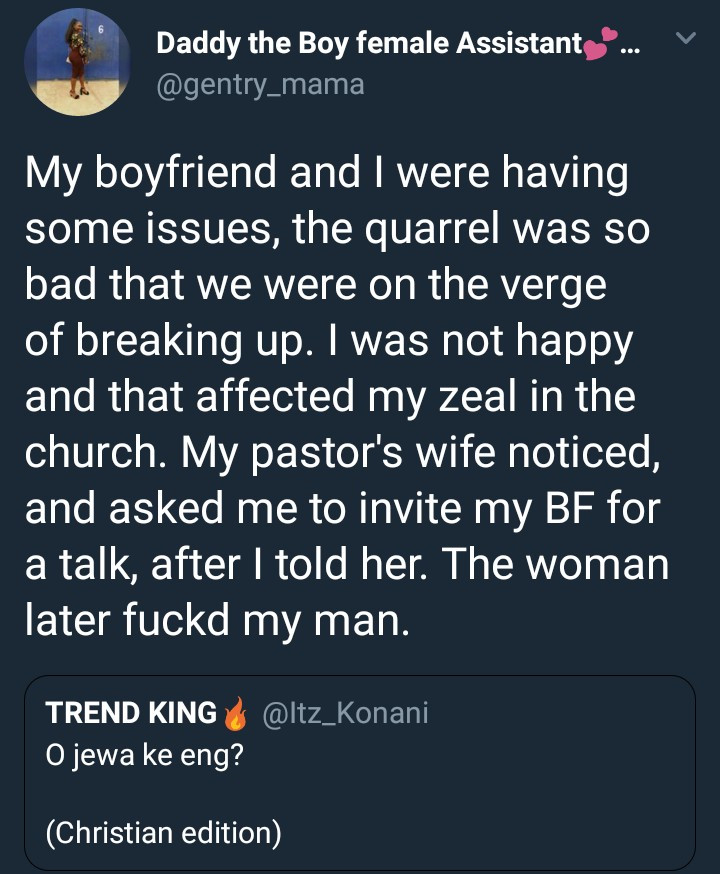720x874 pixels.
Task: Click the line 'bad that we were on the verge'
Action: [315, 287]
